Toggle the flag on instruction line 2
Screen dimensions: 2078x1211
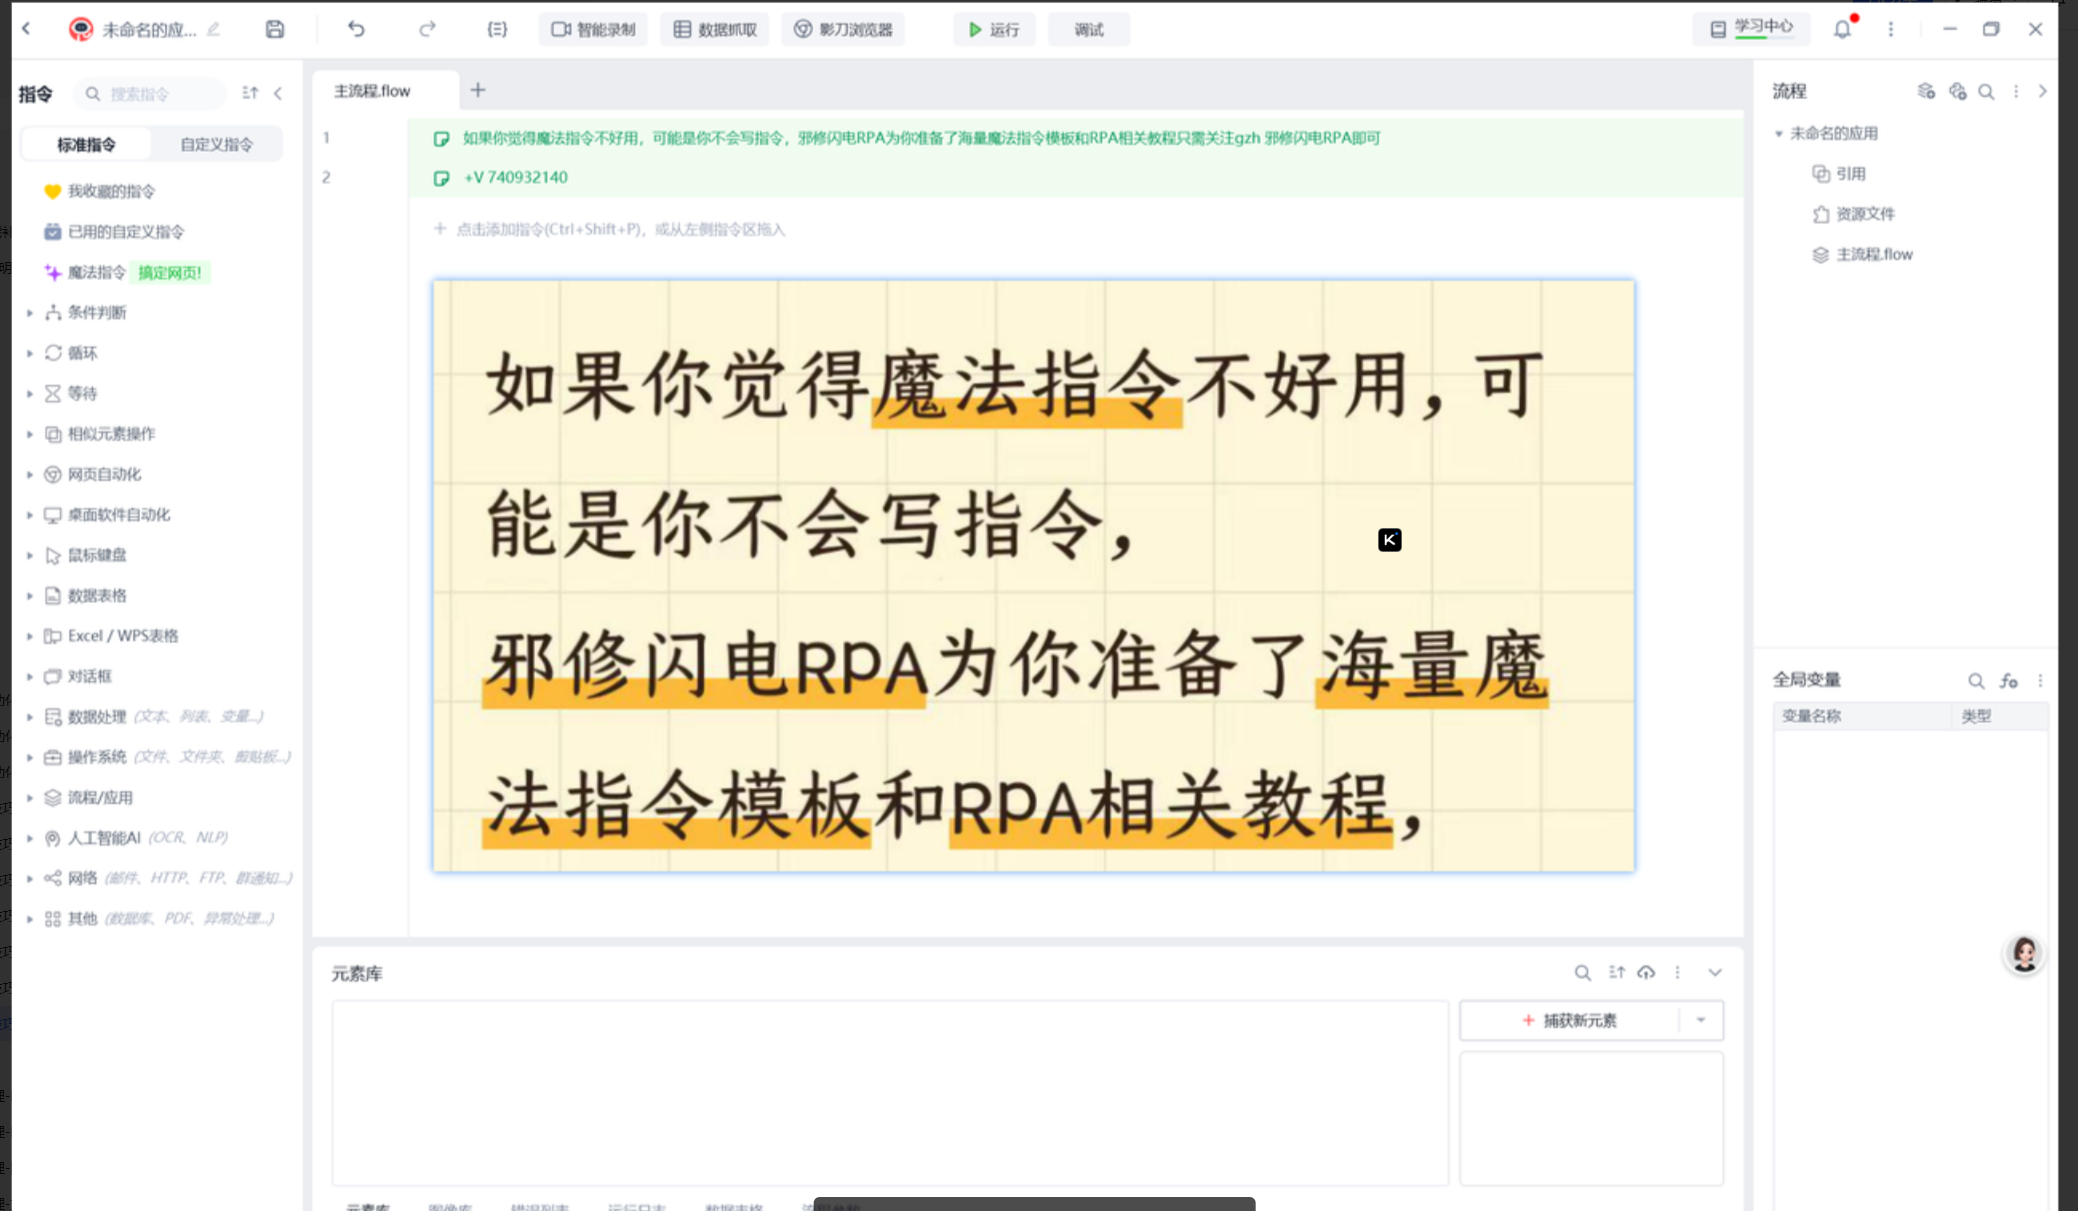(x=441, y=177)
